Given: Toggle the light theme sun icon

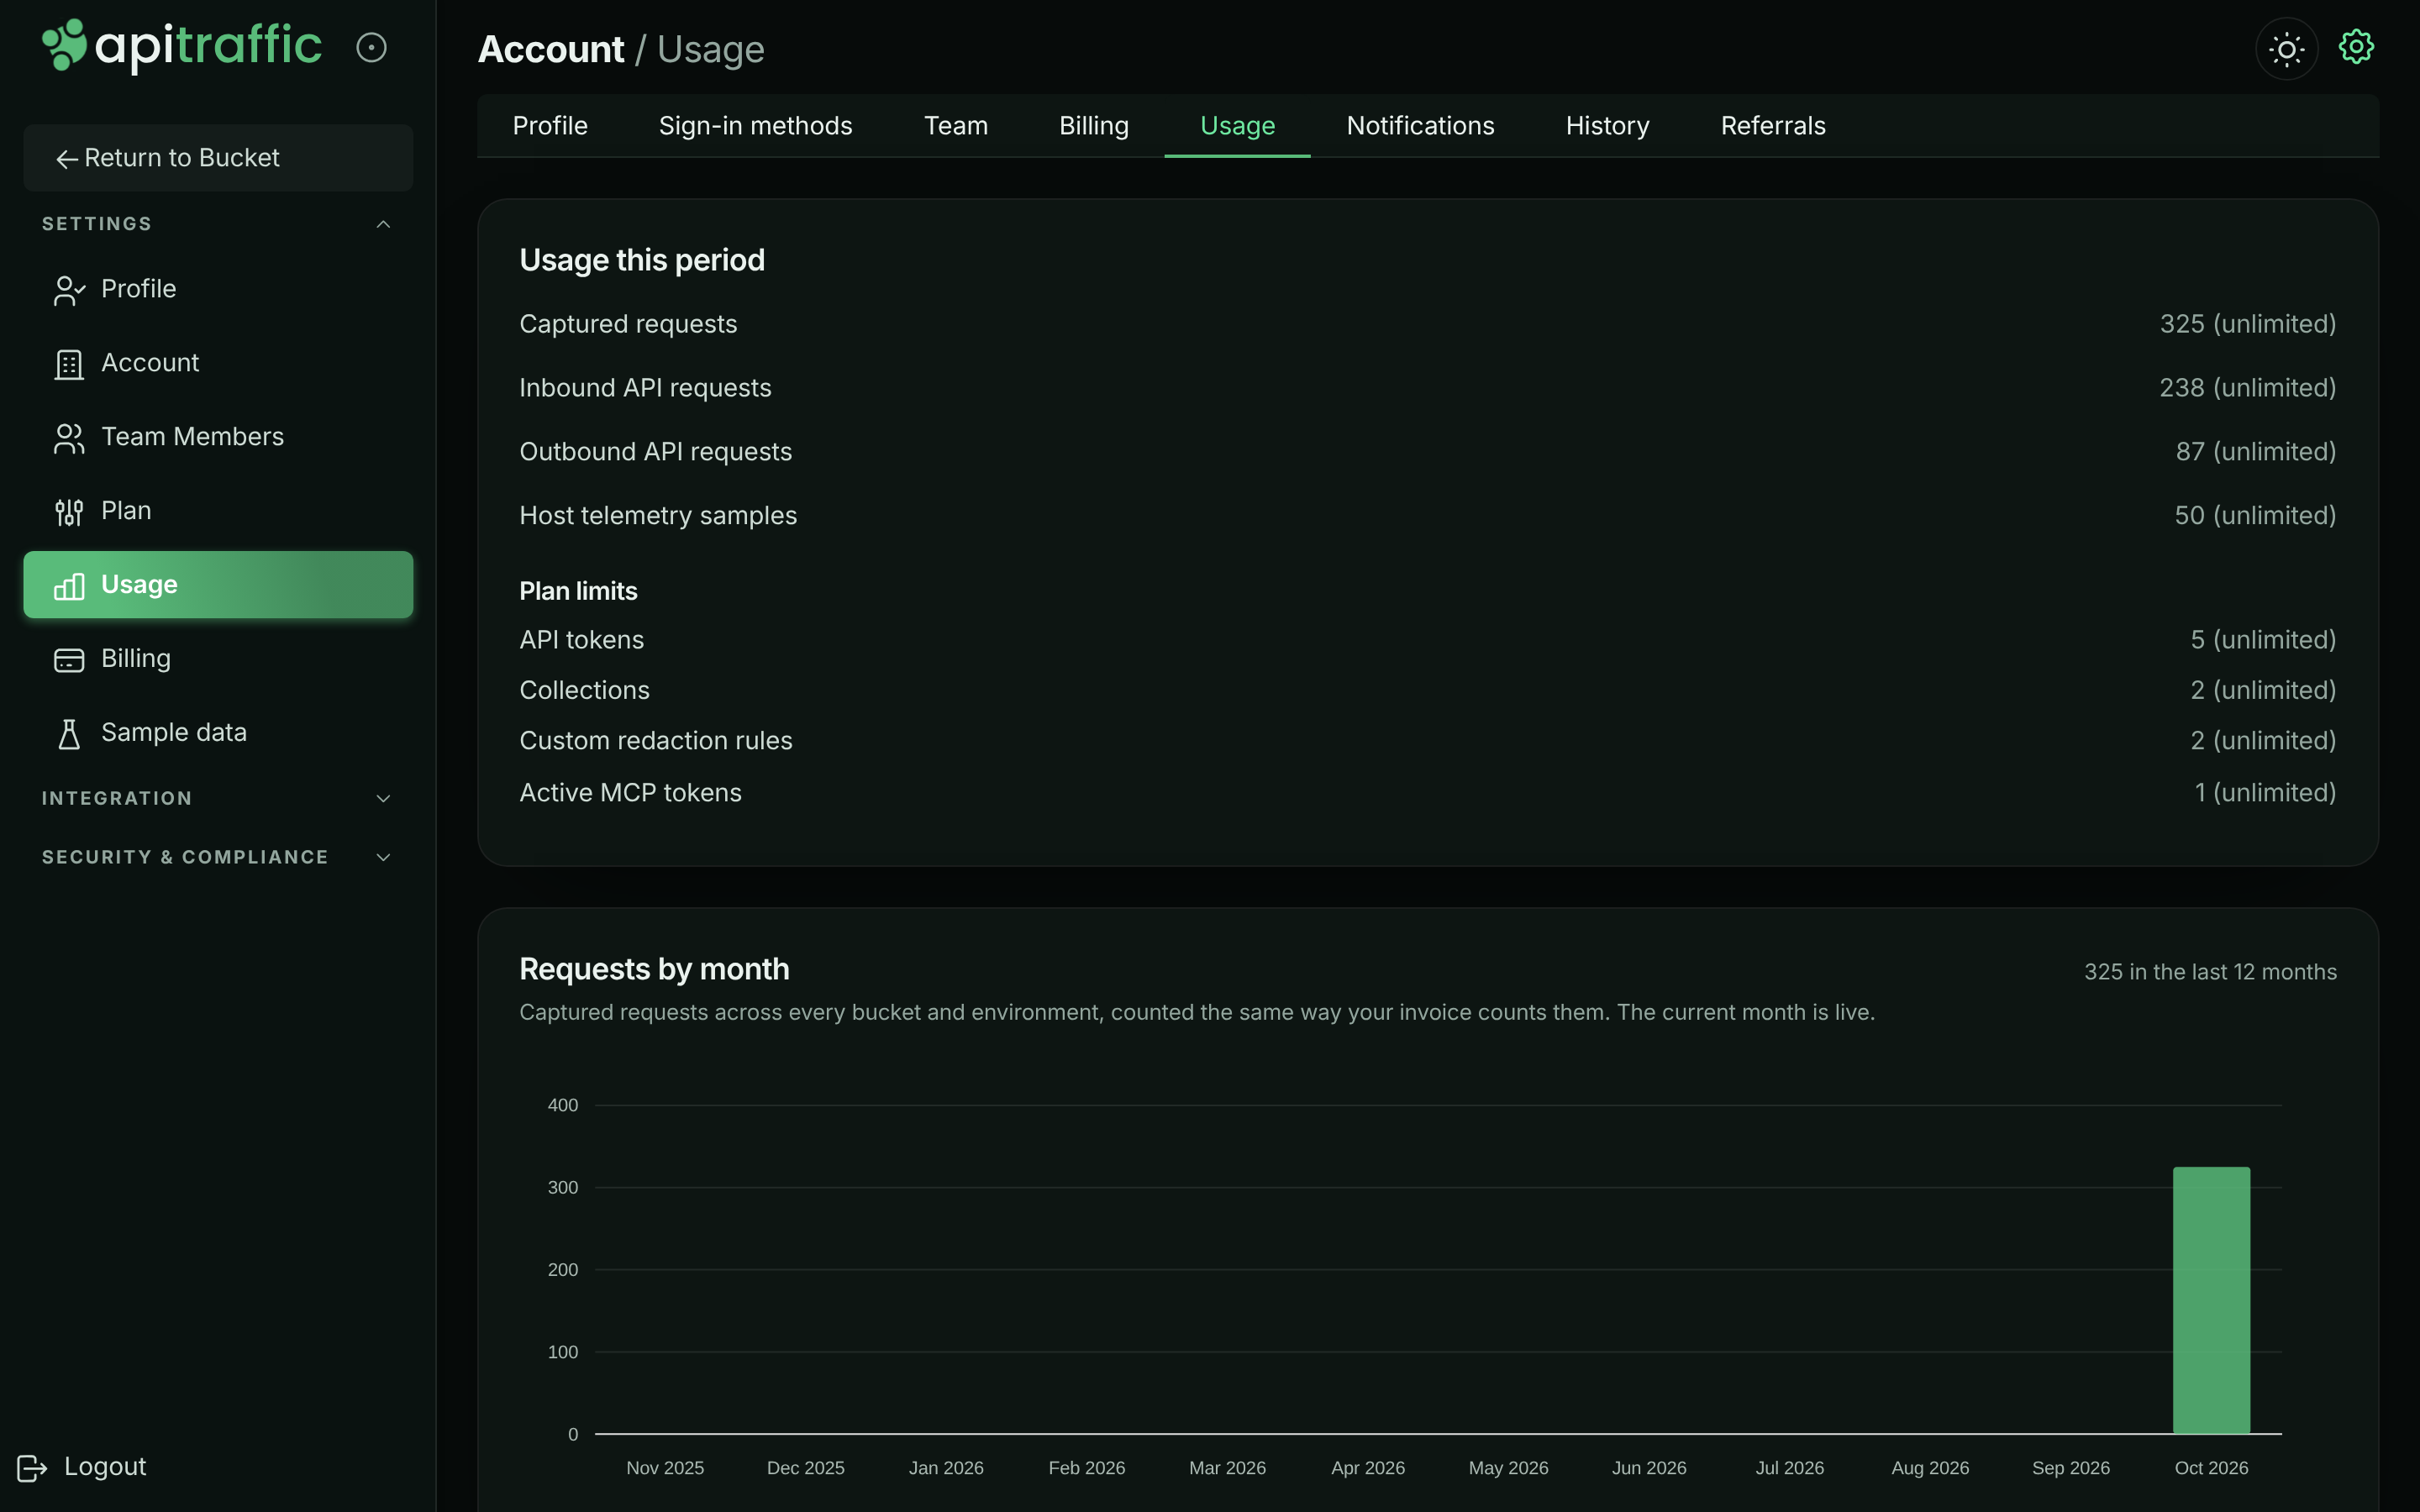Looking at the screenshot, I should (2286, 48).
